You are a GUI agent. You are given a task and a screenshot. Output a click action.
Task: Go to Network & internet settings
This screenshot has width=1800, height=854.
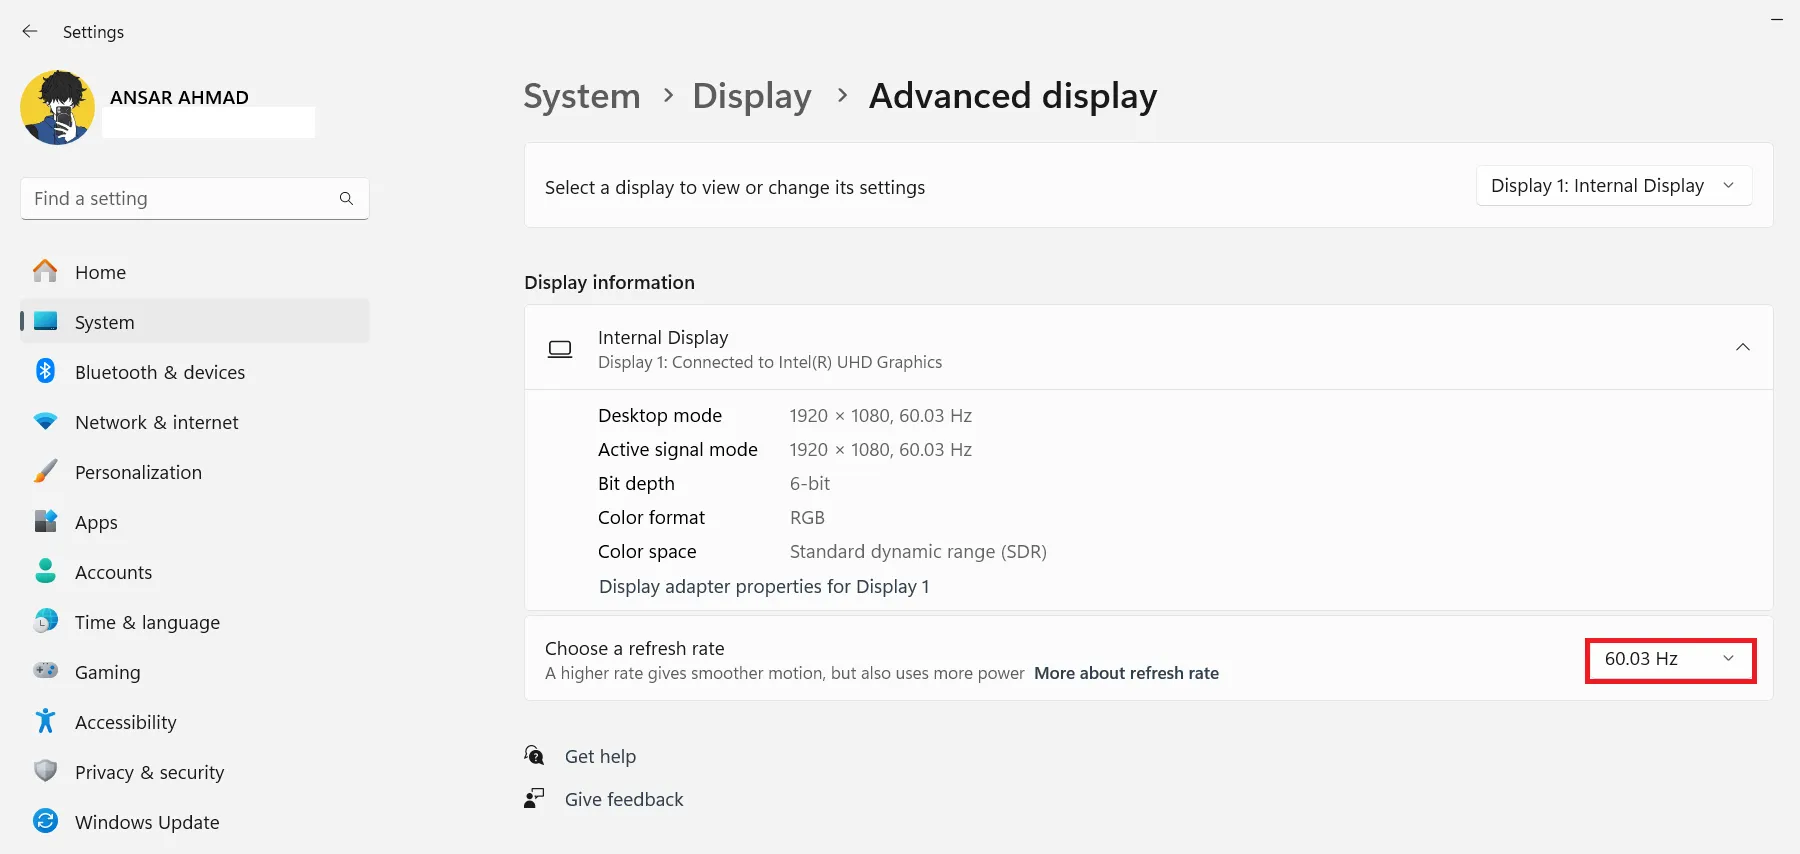[x=156, y=422]
